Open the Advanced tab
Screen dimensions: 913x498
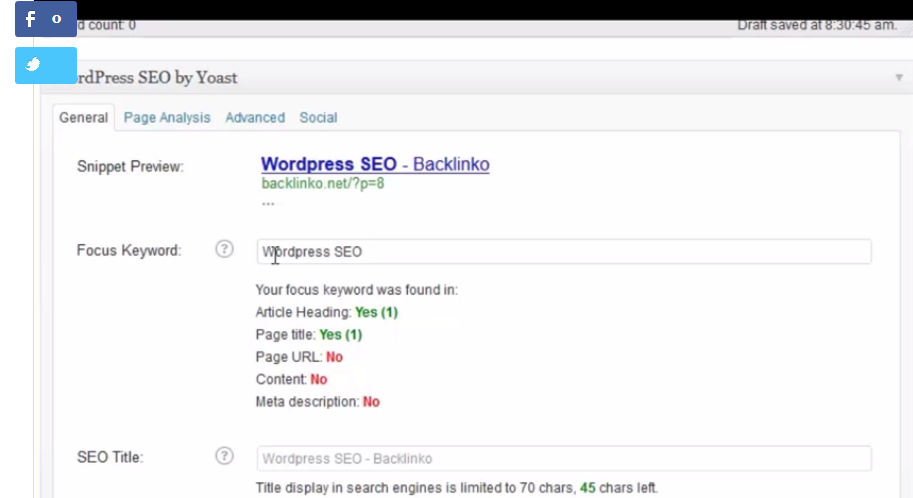[255, 118]
